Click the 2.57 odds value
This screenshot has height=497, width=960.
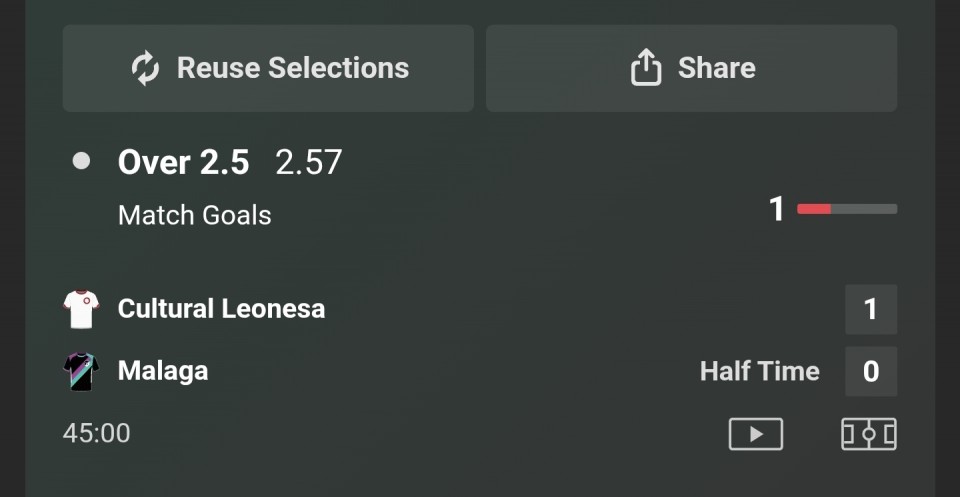(x=308, y=162)
